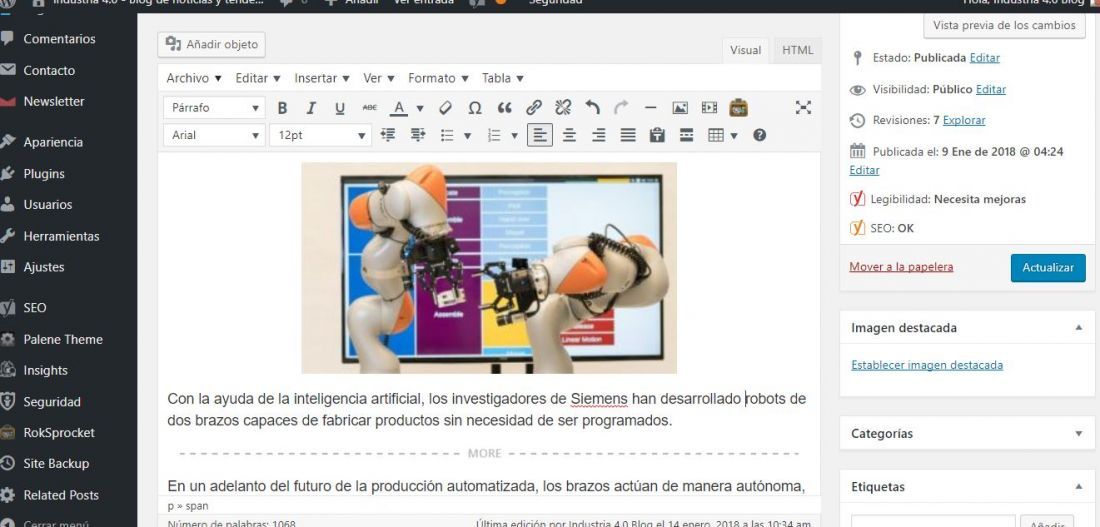Open Site Backup in the sidebar
The width and height of the screenshot is (1100, 527).
pyautogui.click(x=55, y=464)
